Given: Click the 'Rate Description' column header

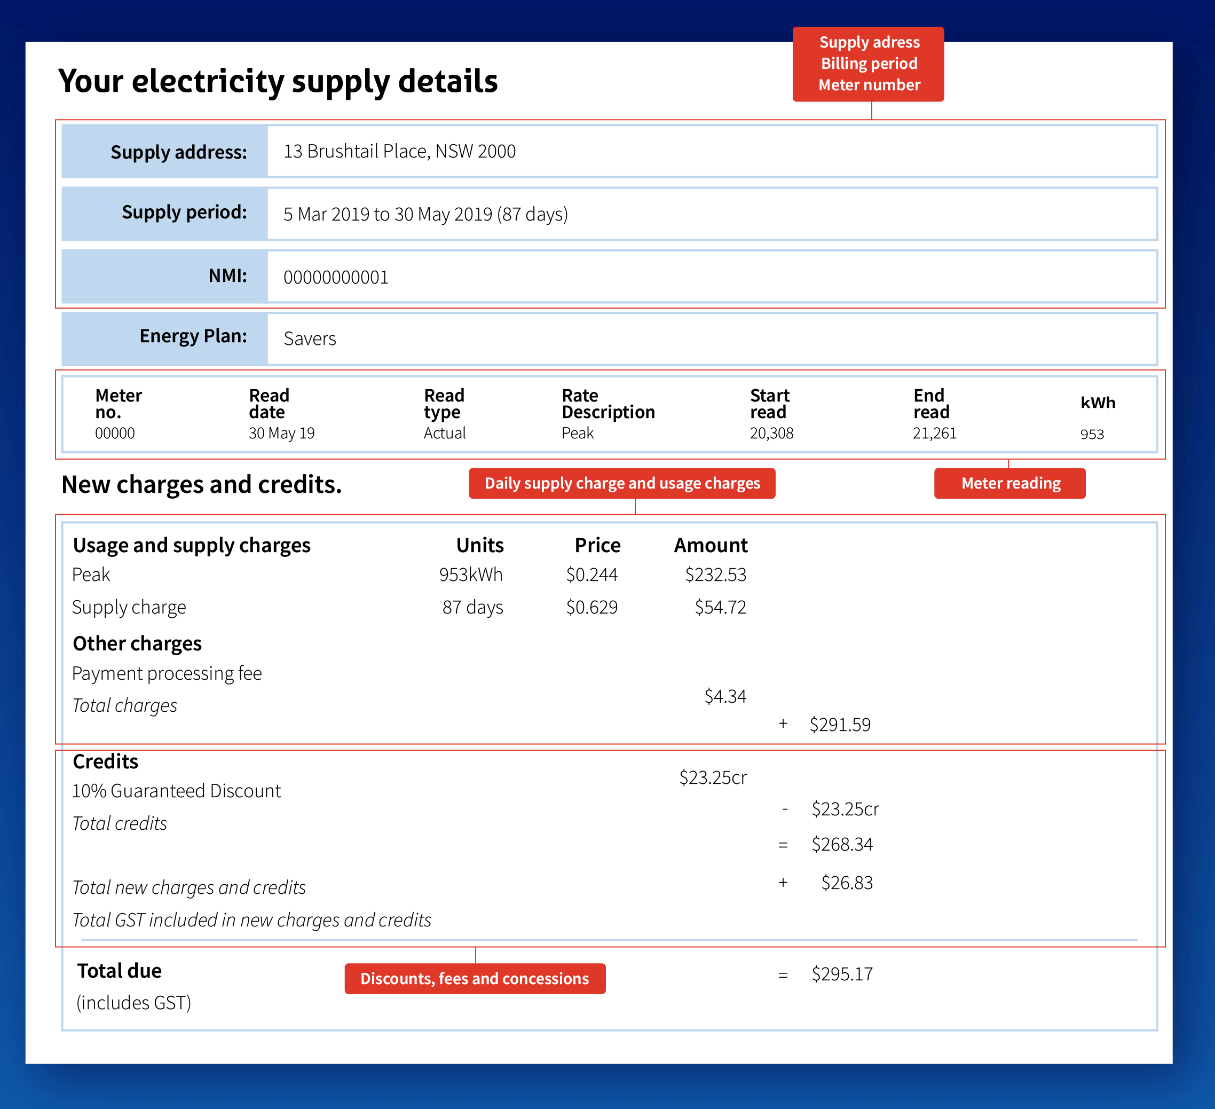Looking at the screenshot, I should point(608,404).
